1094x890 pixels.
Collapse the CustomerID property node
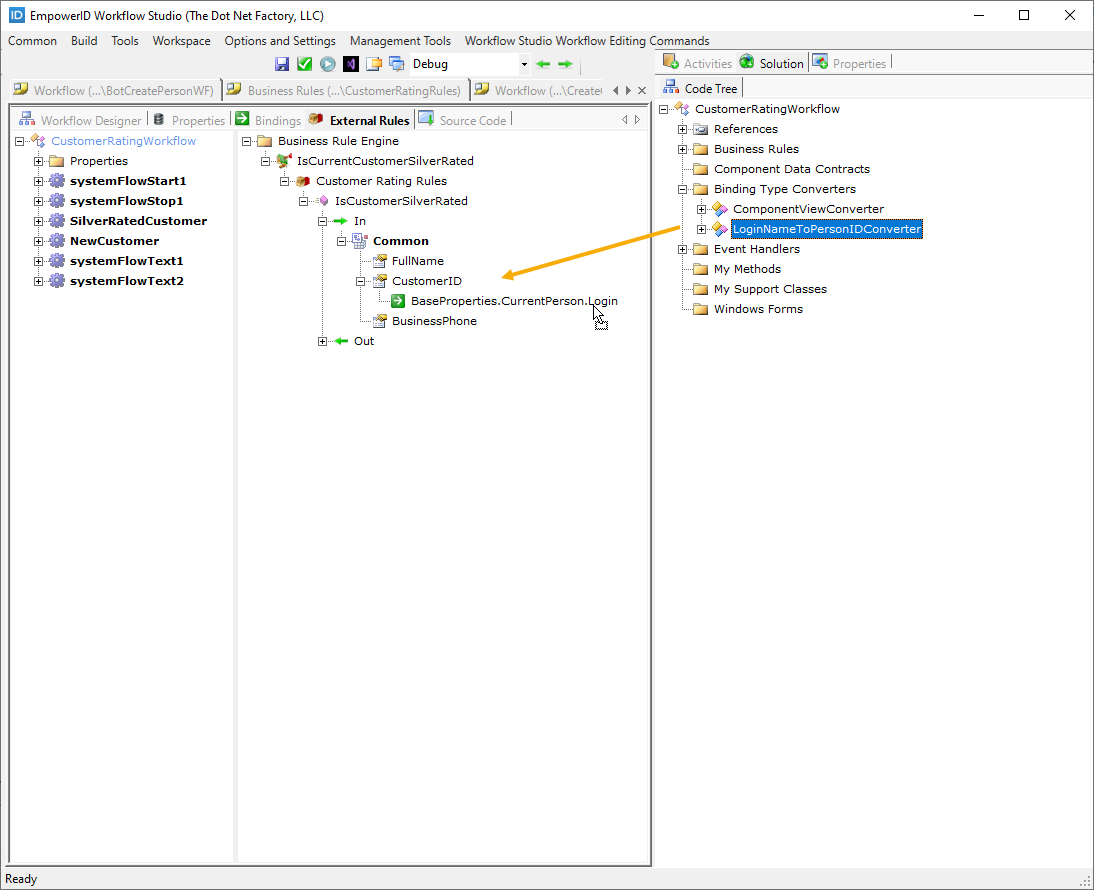pos(361,281)
